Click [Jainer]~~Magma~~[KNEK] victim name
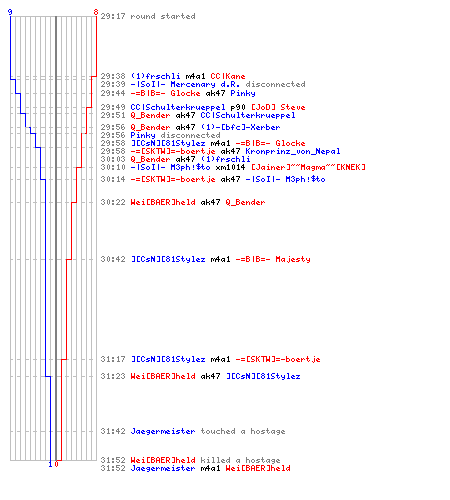Image resolution: width=450 pixels, height=500 pixels. point(308,167)
